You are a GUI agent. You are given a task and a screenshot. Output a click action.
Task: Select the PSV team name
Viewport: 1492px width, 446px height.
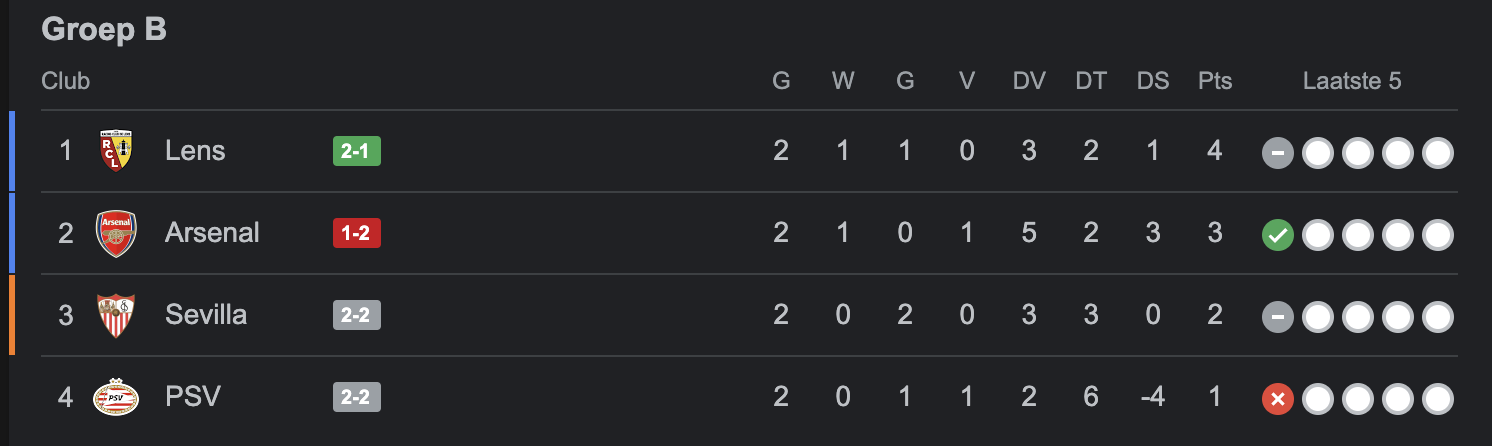[193, 397]
